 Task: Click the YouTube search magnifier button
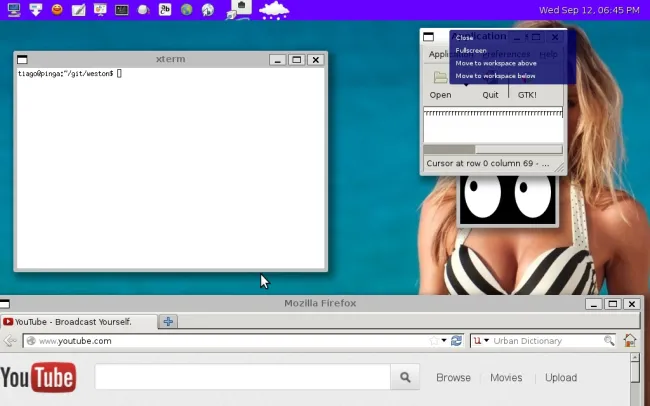click(x=405, y=377)
